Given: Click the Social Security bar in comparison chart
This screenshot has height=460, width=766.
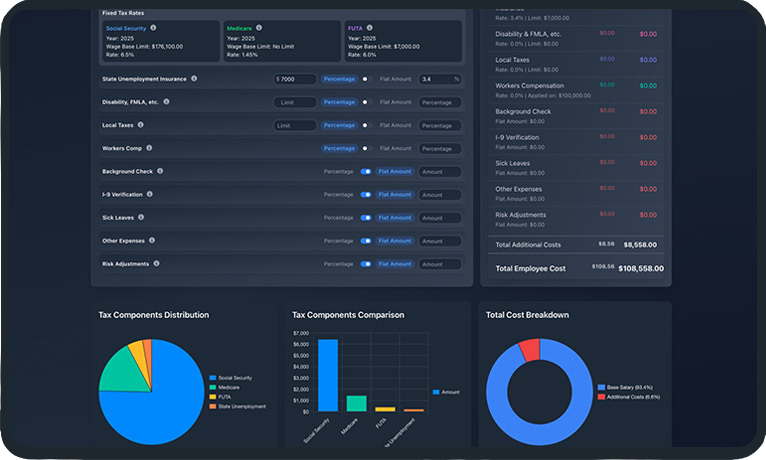Looking at the screenshot, I should [x=327, y=375].
